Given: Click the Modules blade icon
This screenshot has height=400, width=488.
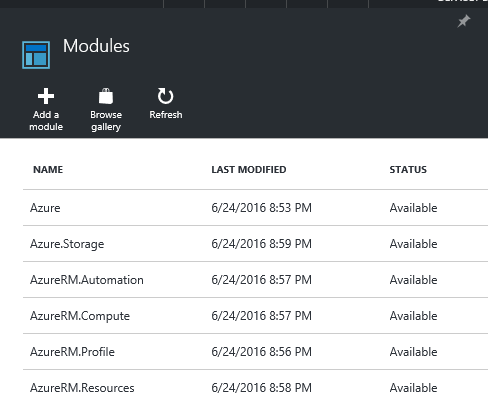Looking at the screenshot, I should pos(36,55).
